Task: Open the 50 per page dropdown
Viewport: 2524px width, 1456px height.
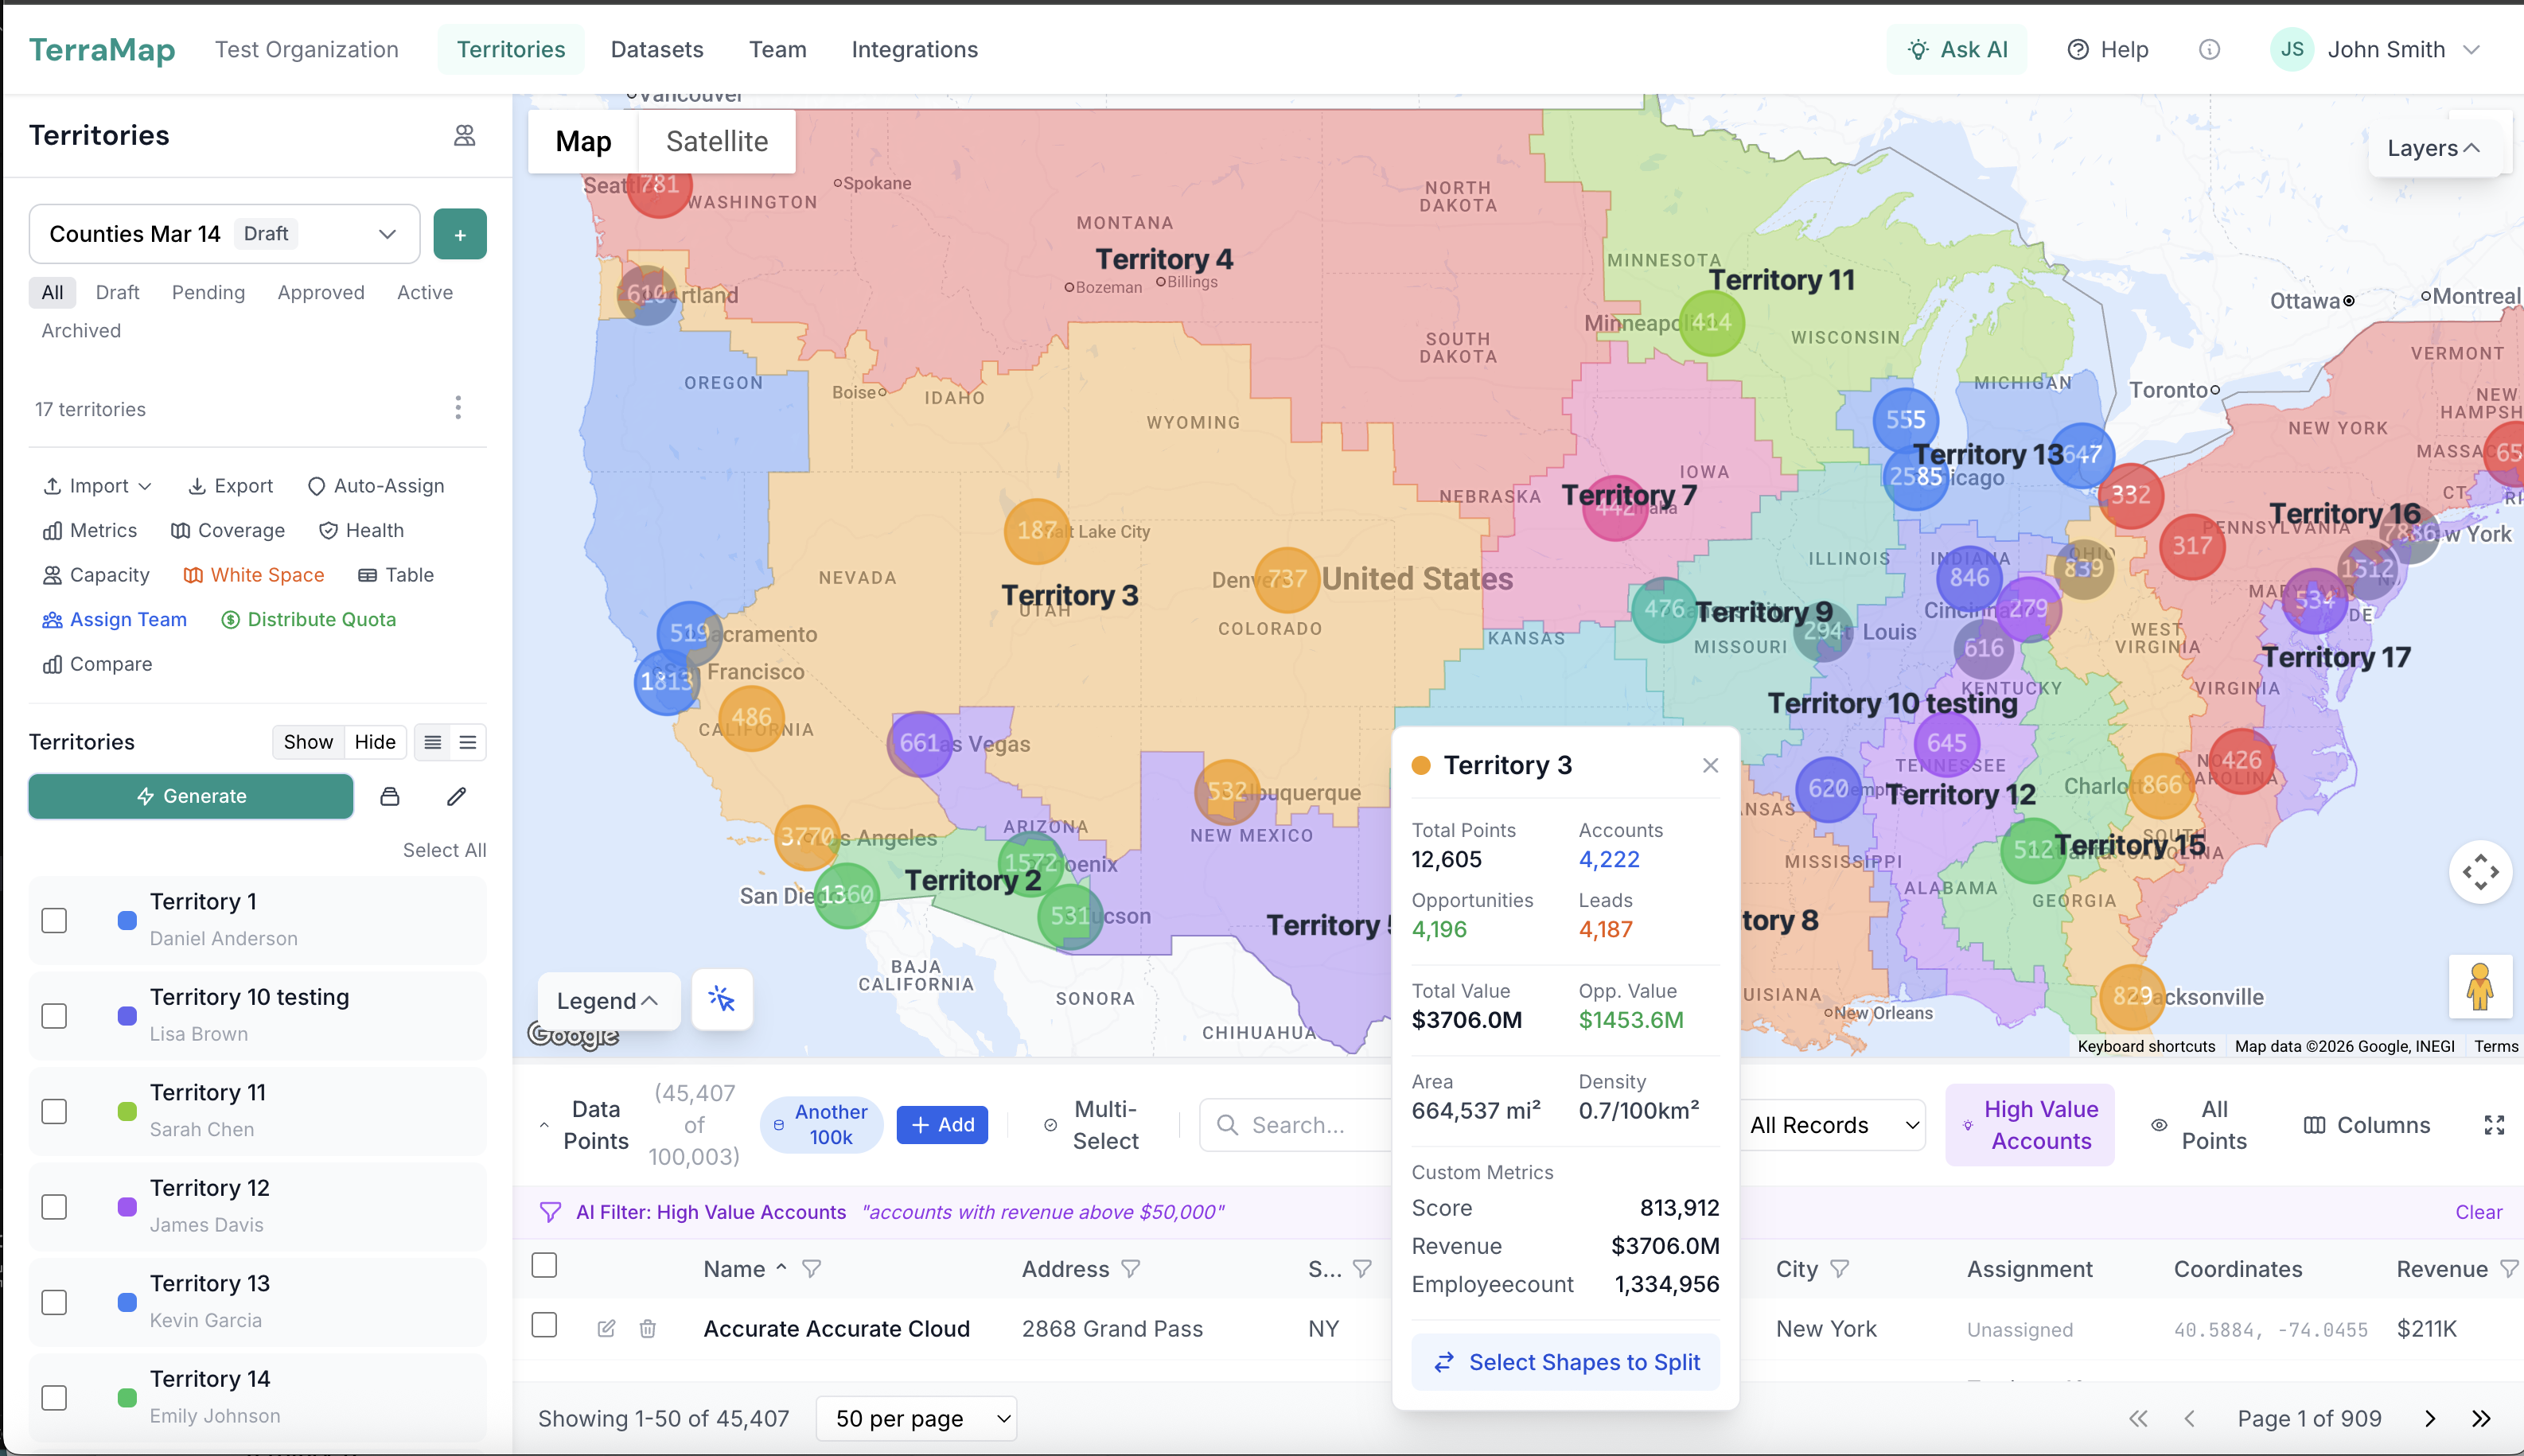Action: (917, 1418)
